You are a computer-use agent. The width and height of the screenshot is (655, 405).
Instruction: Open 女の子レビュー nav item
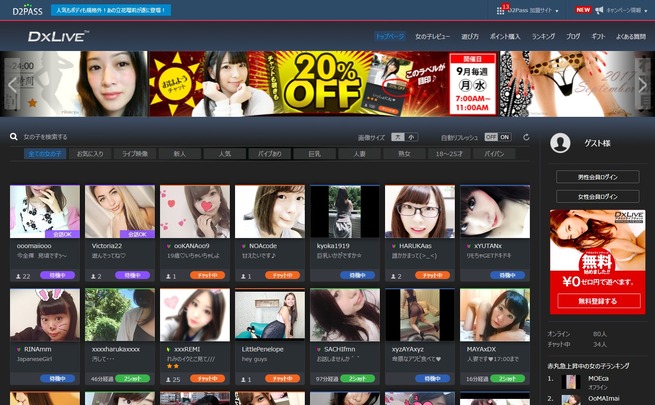(433, 37)
